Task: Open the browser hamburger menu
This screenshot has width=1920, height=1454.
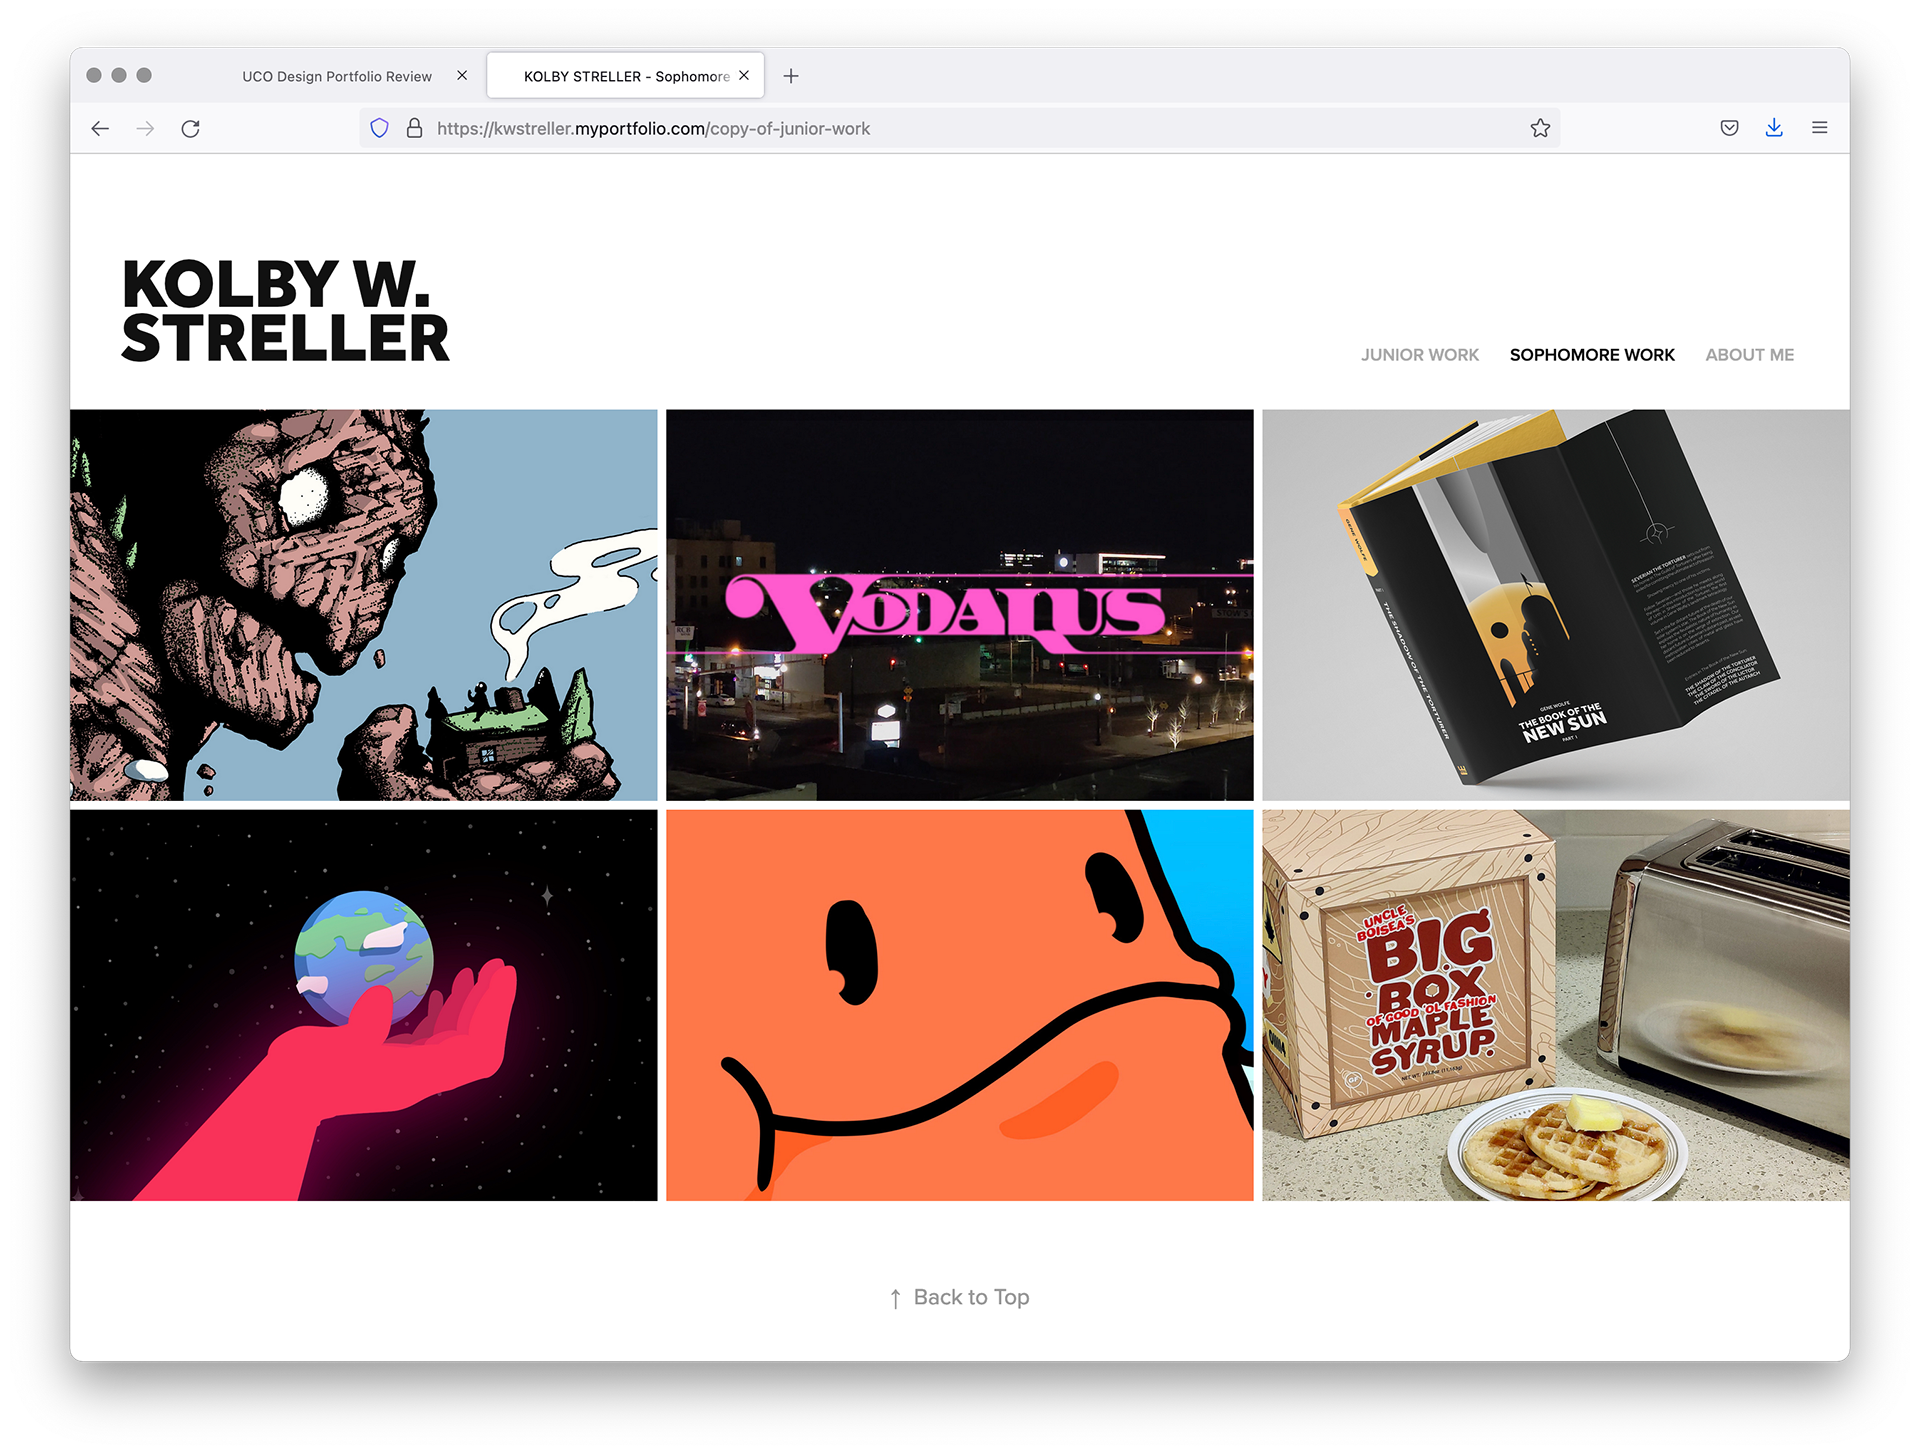Action: [1820, 128]
